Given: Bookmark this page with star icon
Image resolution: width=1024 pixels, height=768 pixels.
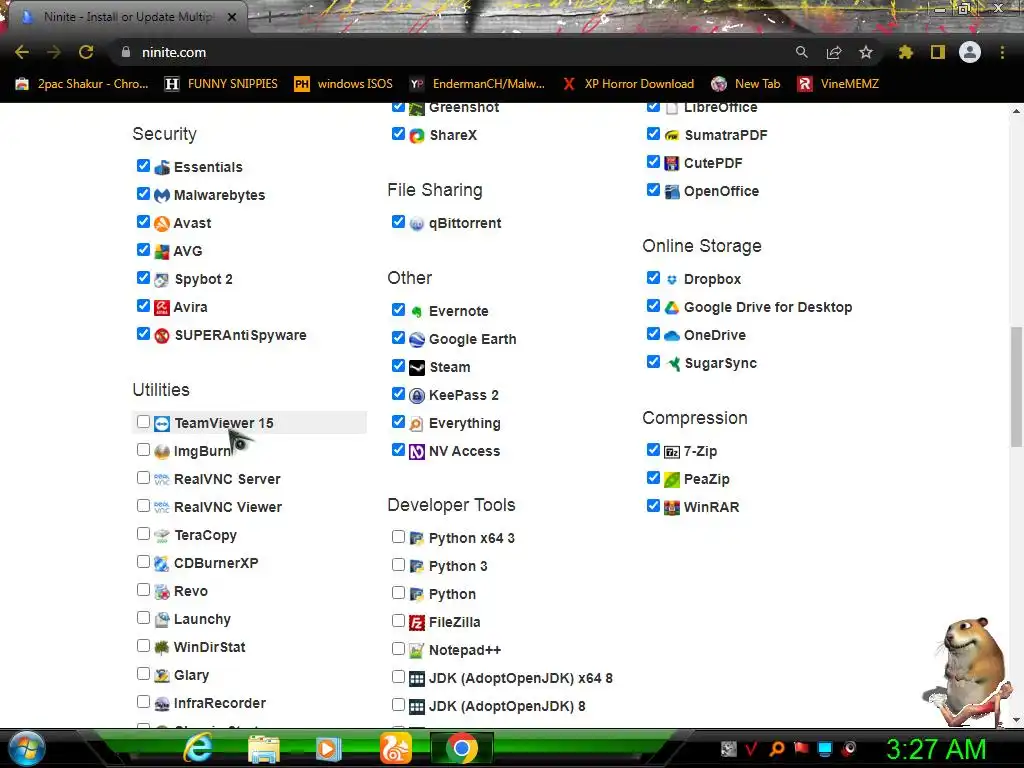Looking at the screenshot, I should point(866,52).
